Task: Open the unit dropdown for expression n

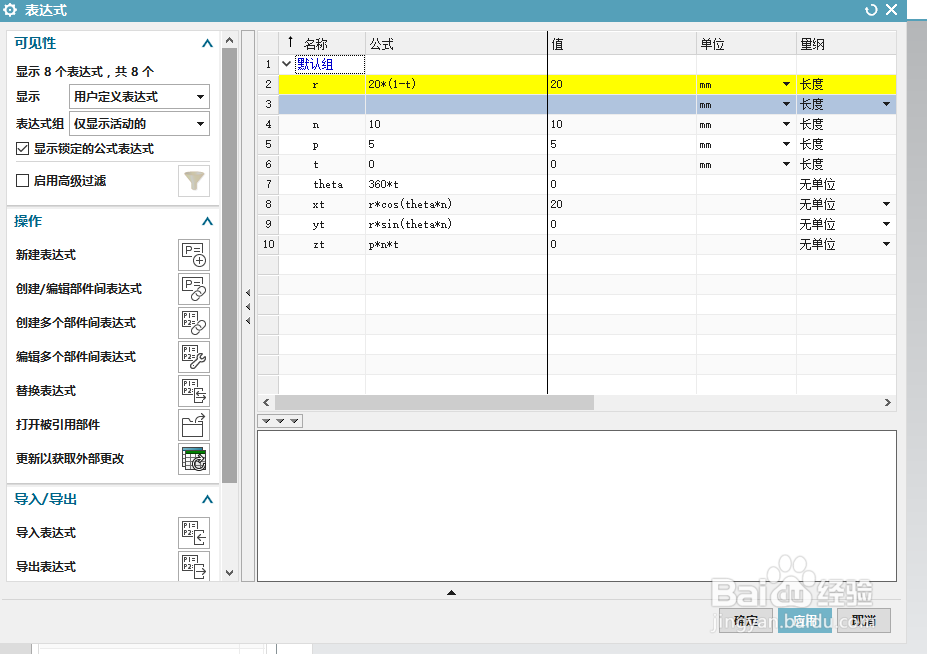Action: tap(786, 124)
